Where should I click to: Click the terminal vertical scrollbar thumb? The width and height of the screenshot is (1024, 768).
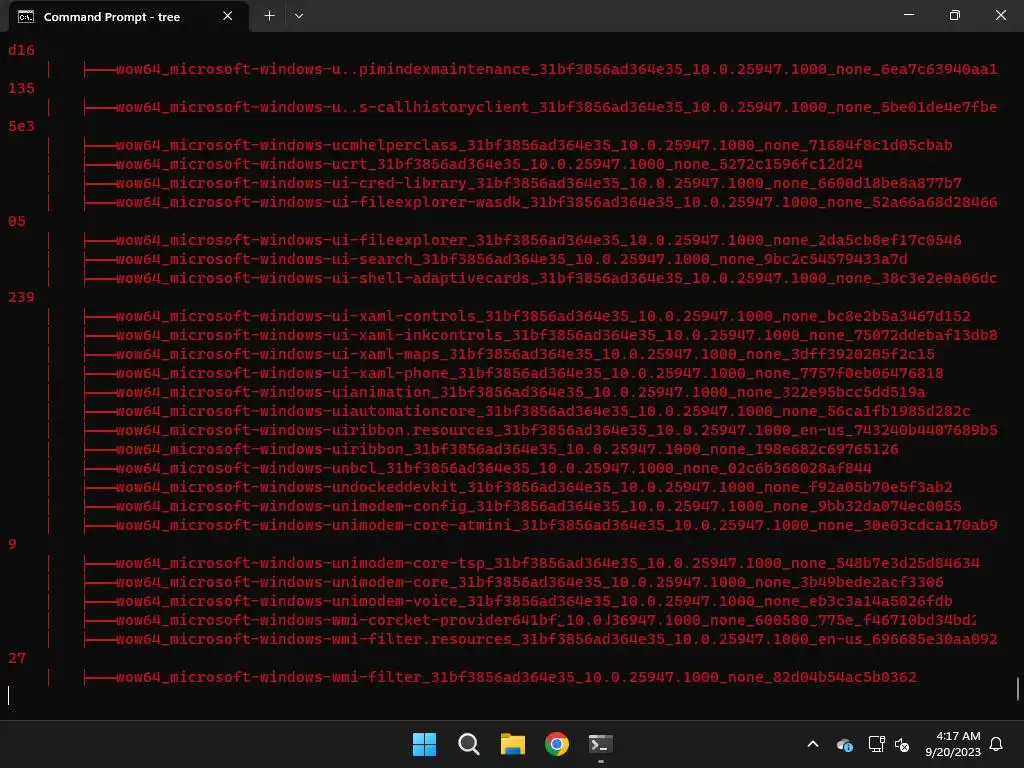point(1018,688)
